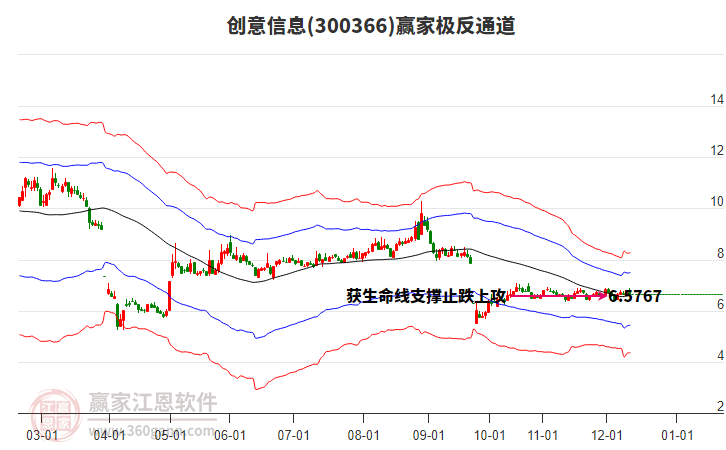Image resolution: width=726 pixels, height=450 pixels.
Task: Click the 4 price axis label
Action: [x=720, y=355]
